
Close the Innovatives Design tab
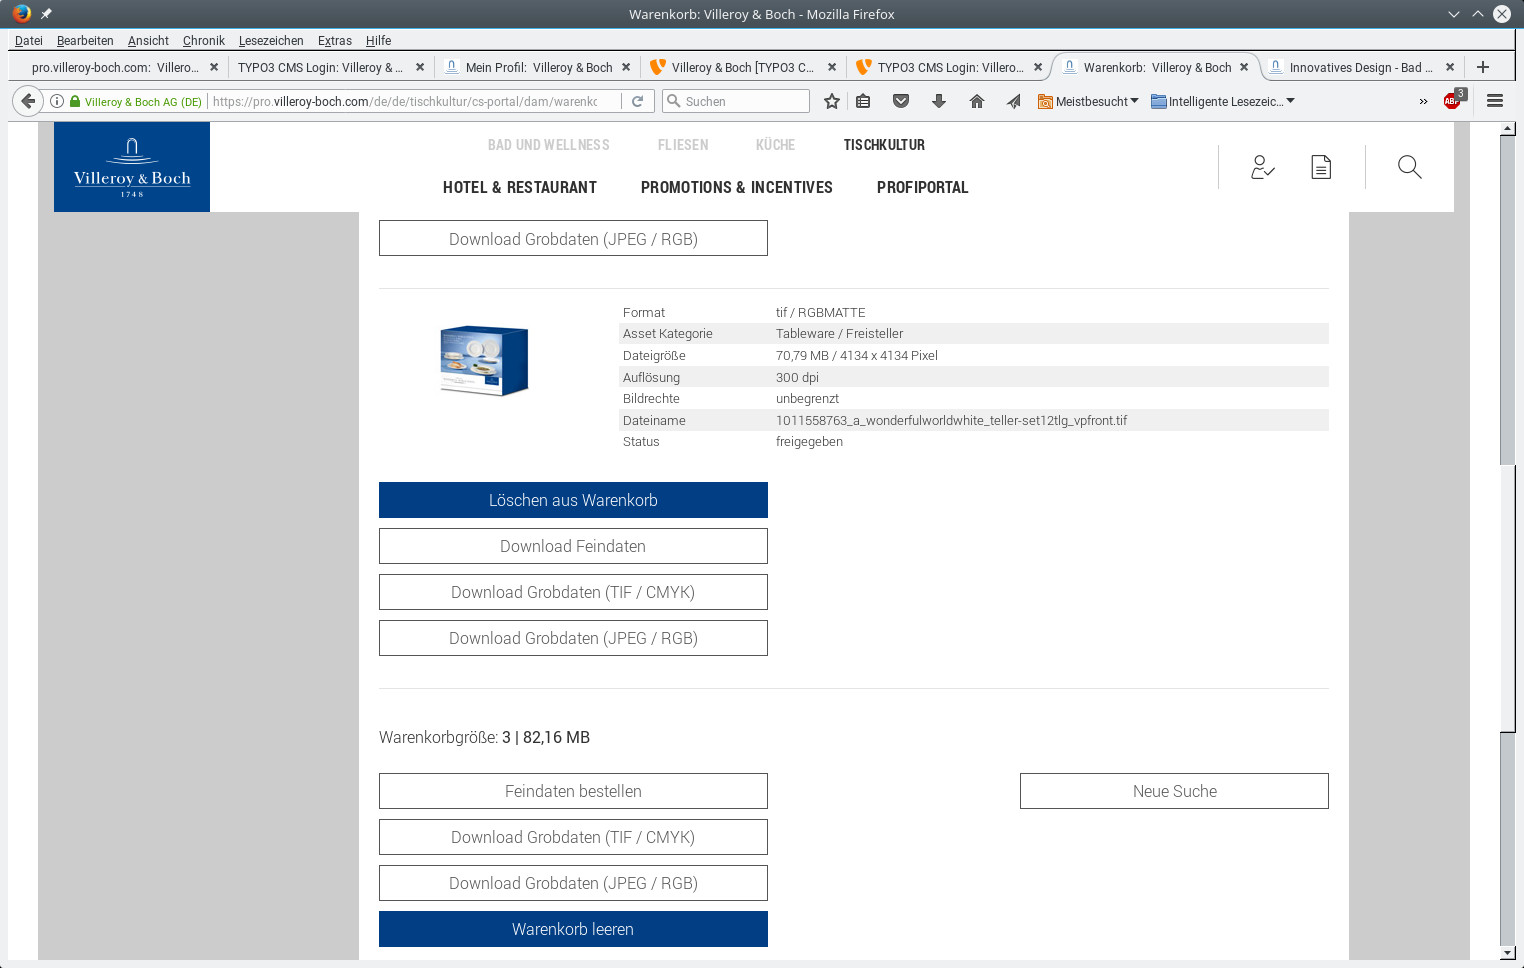click(1450, 67)
